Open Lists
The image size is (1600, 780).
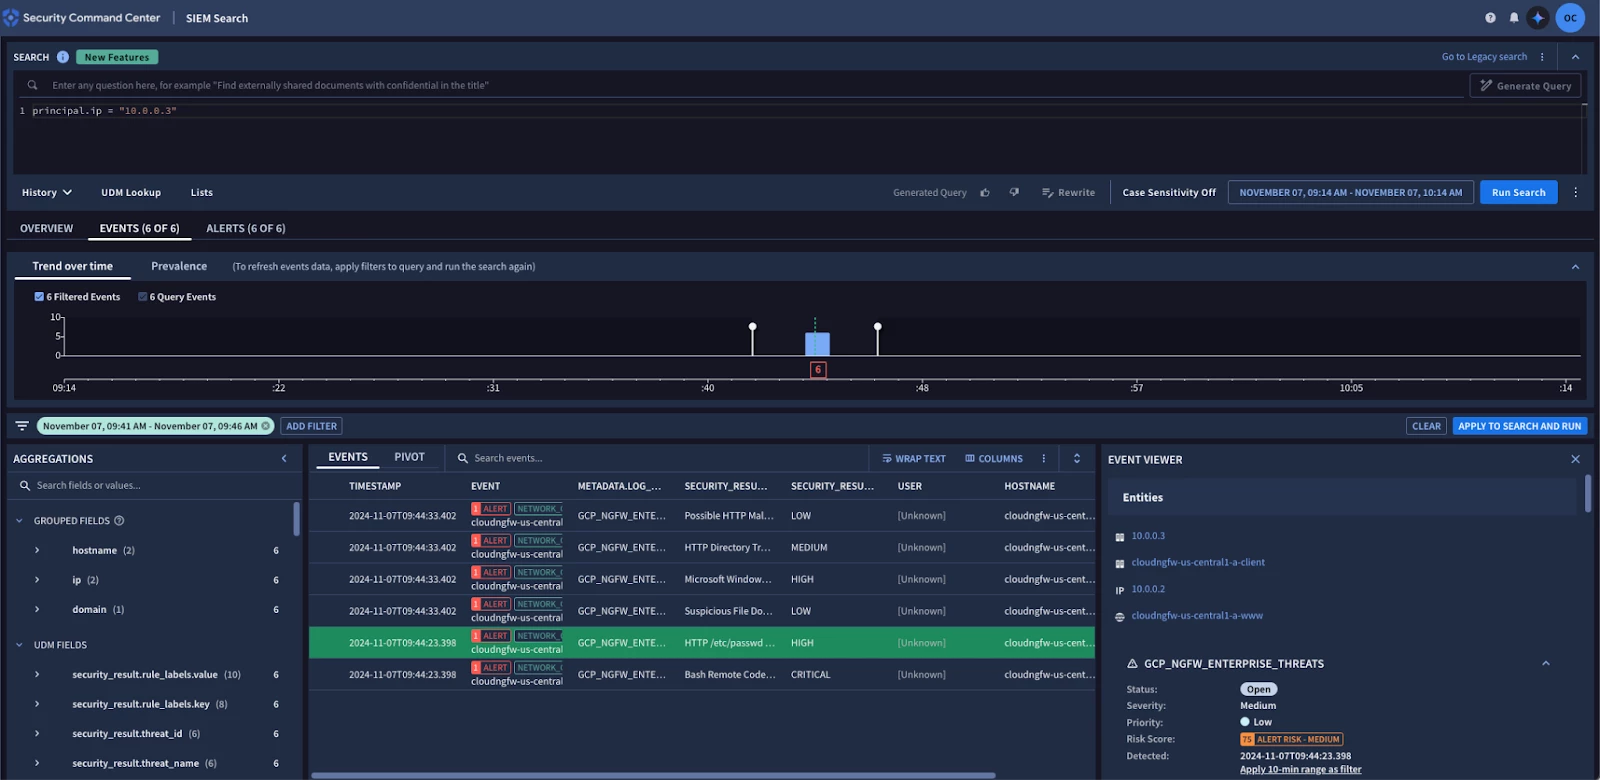coord(202,193)
